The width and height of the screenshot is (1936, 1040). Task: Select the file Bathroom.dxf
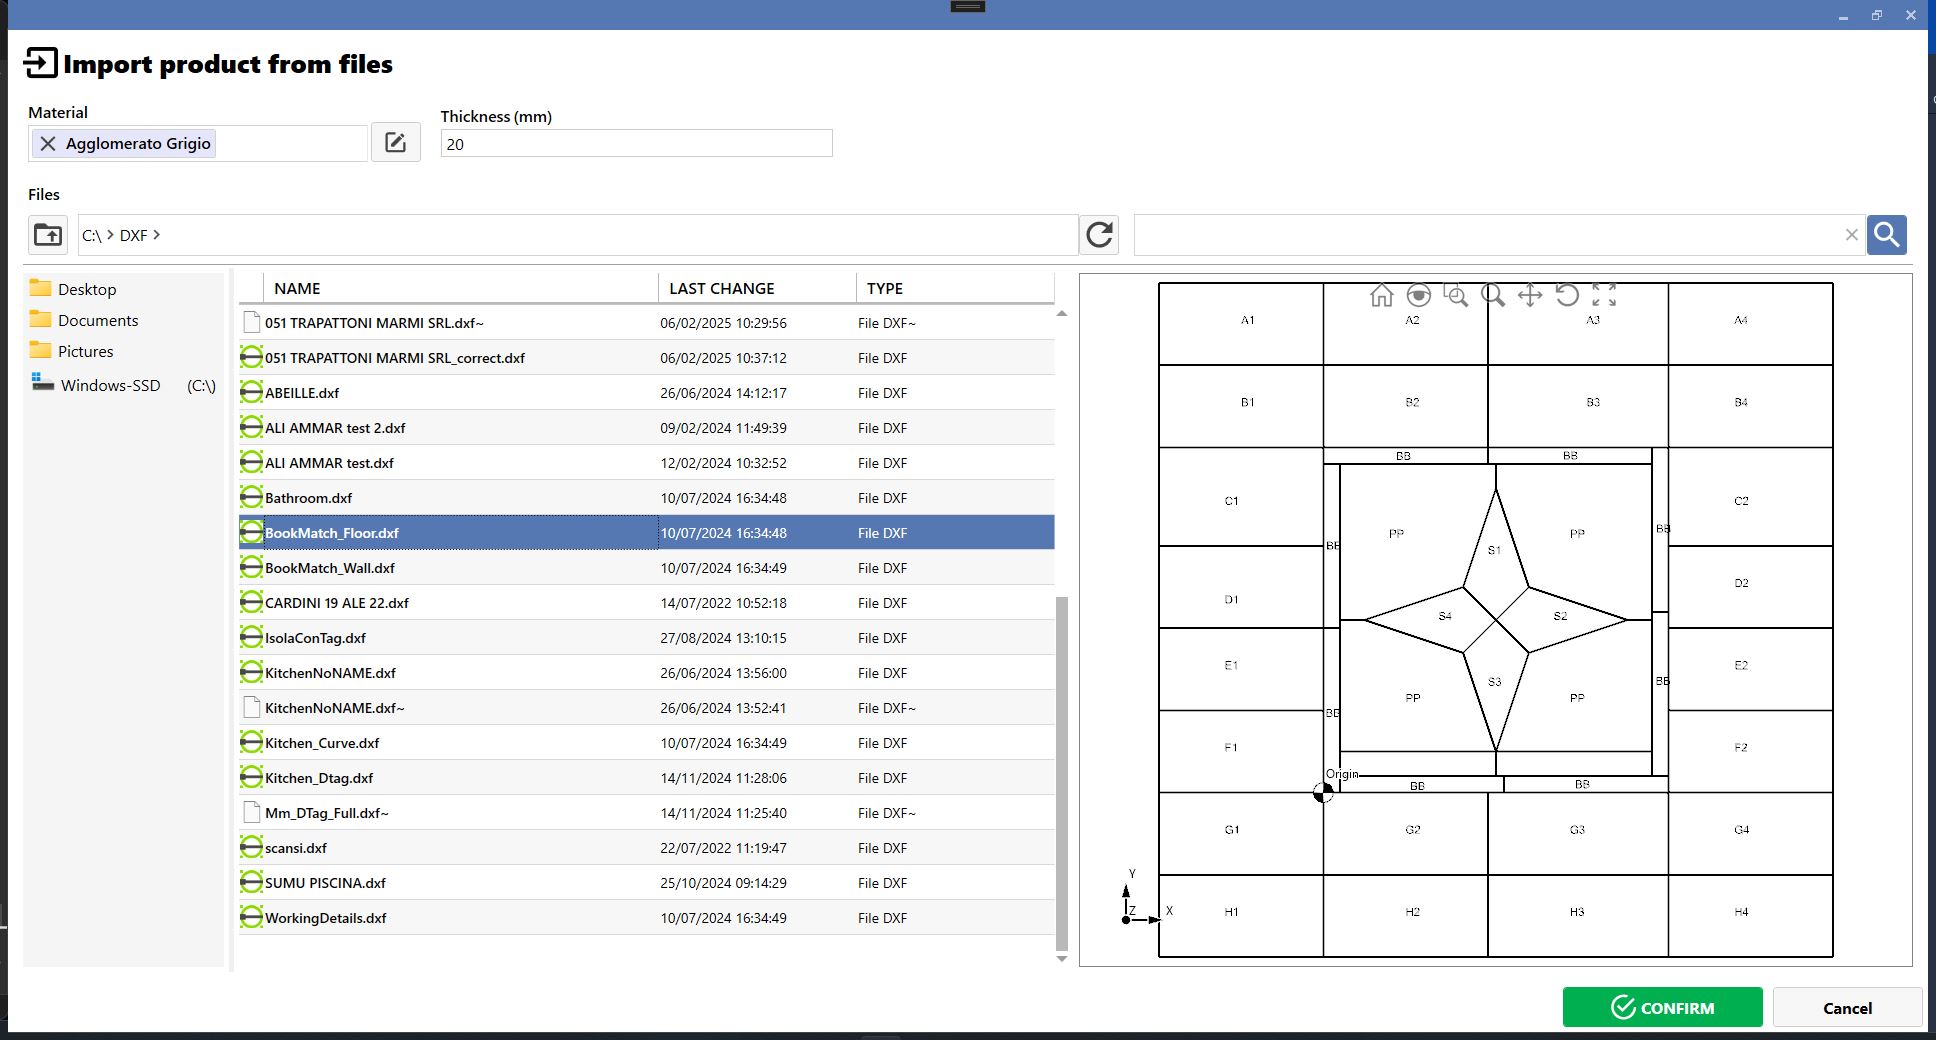pyautogui.click(x=646, y=498)
